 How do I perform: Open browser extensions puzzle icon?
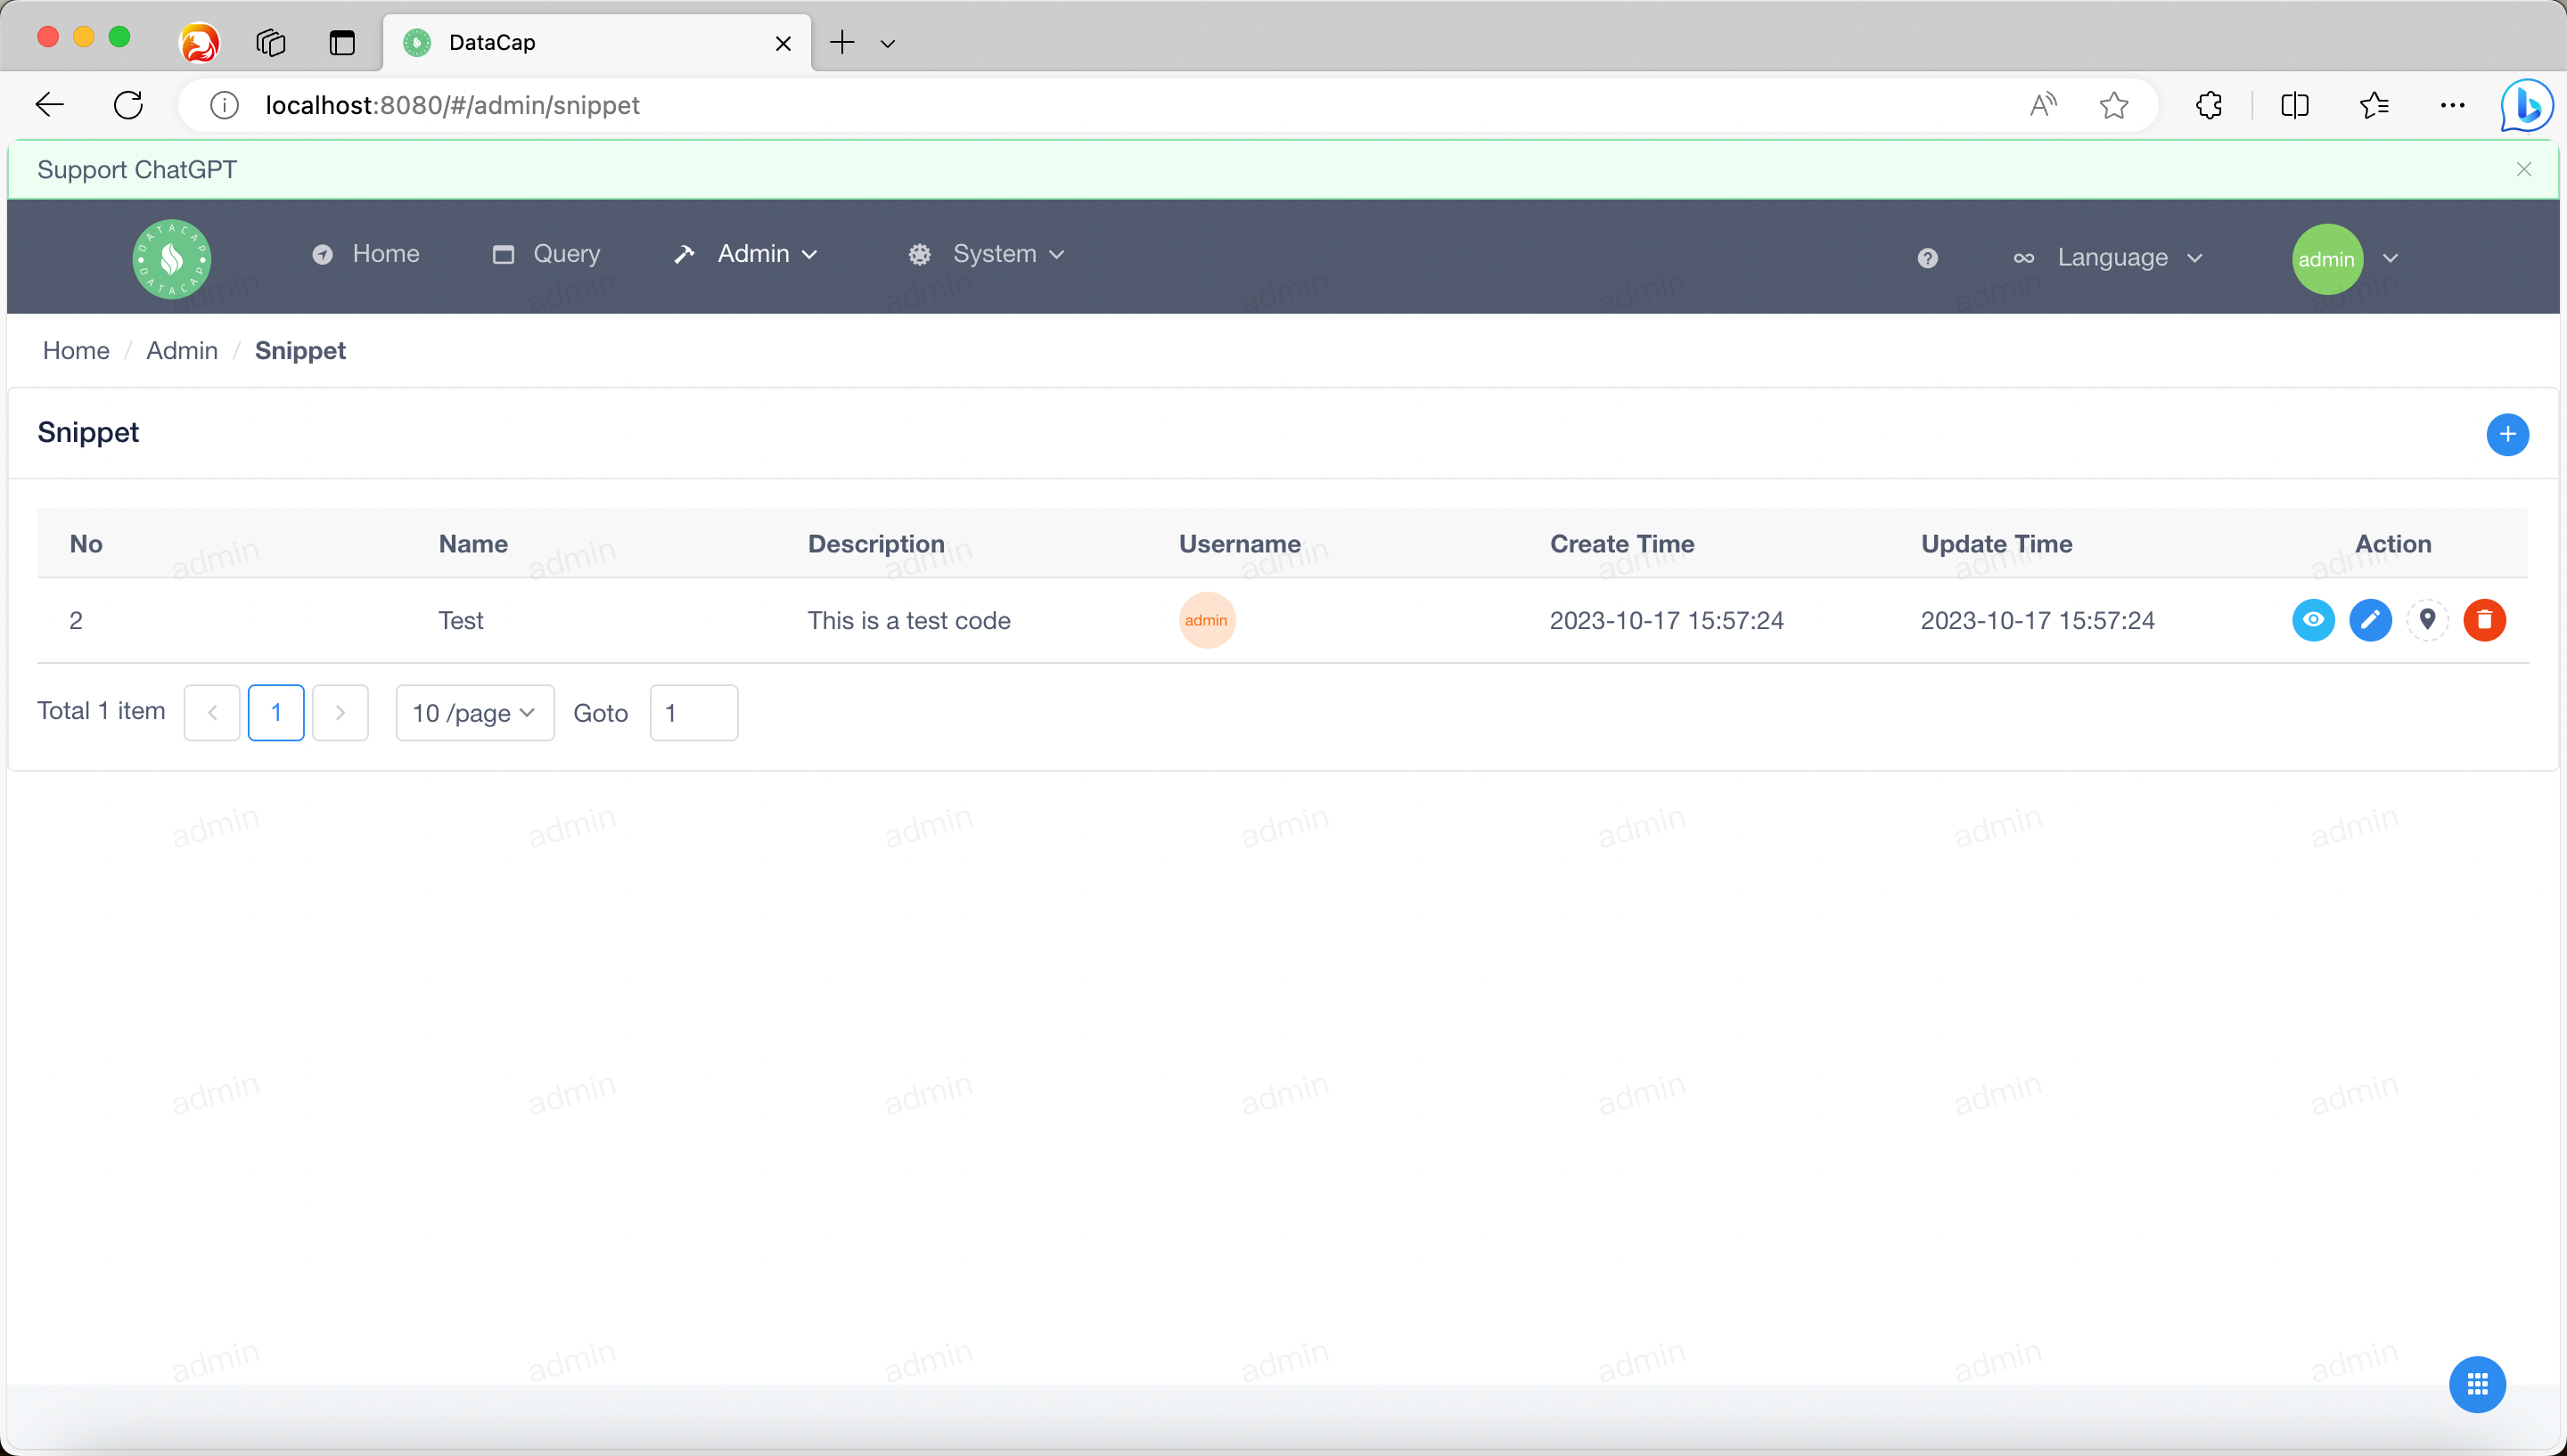point(2209,105)
